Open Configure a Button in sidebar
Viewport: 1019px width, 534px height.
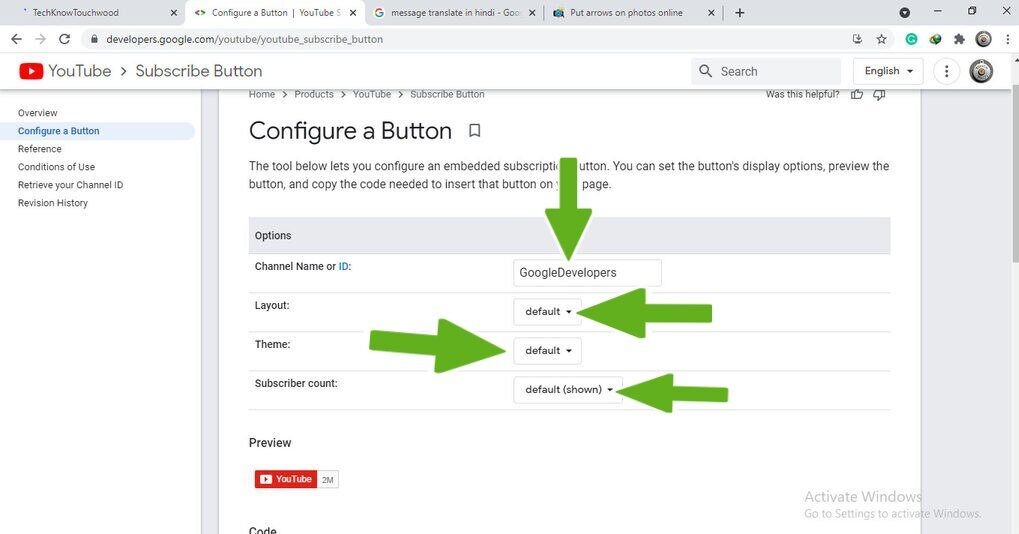(x=58, y=131)
